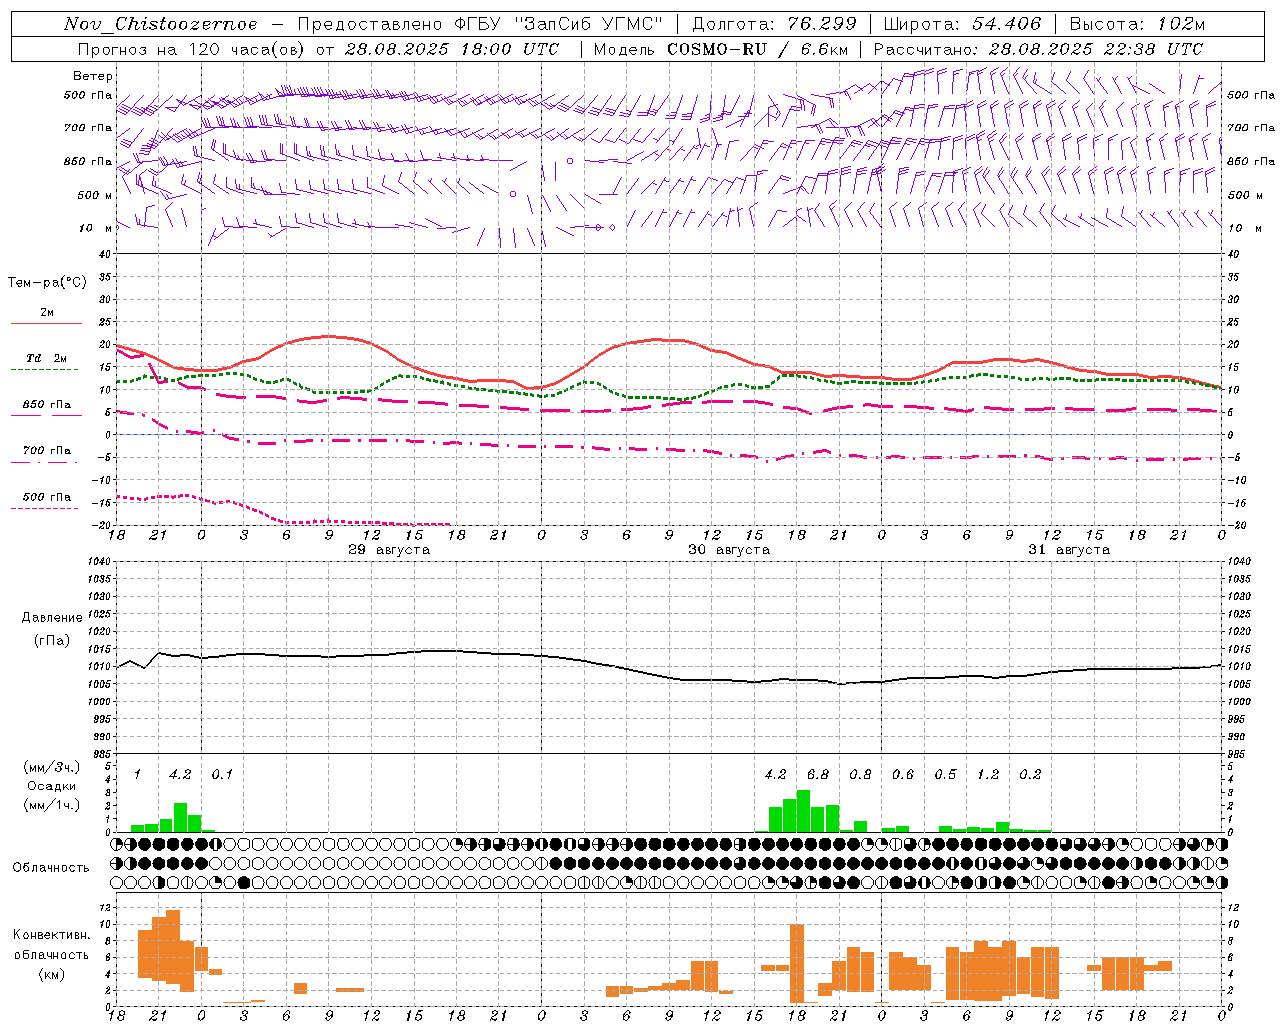
Task: Click the 0.6 three-hour precipitation value
Action: click(903, 774)
